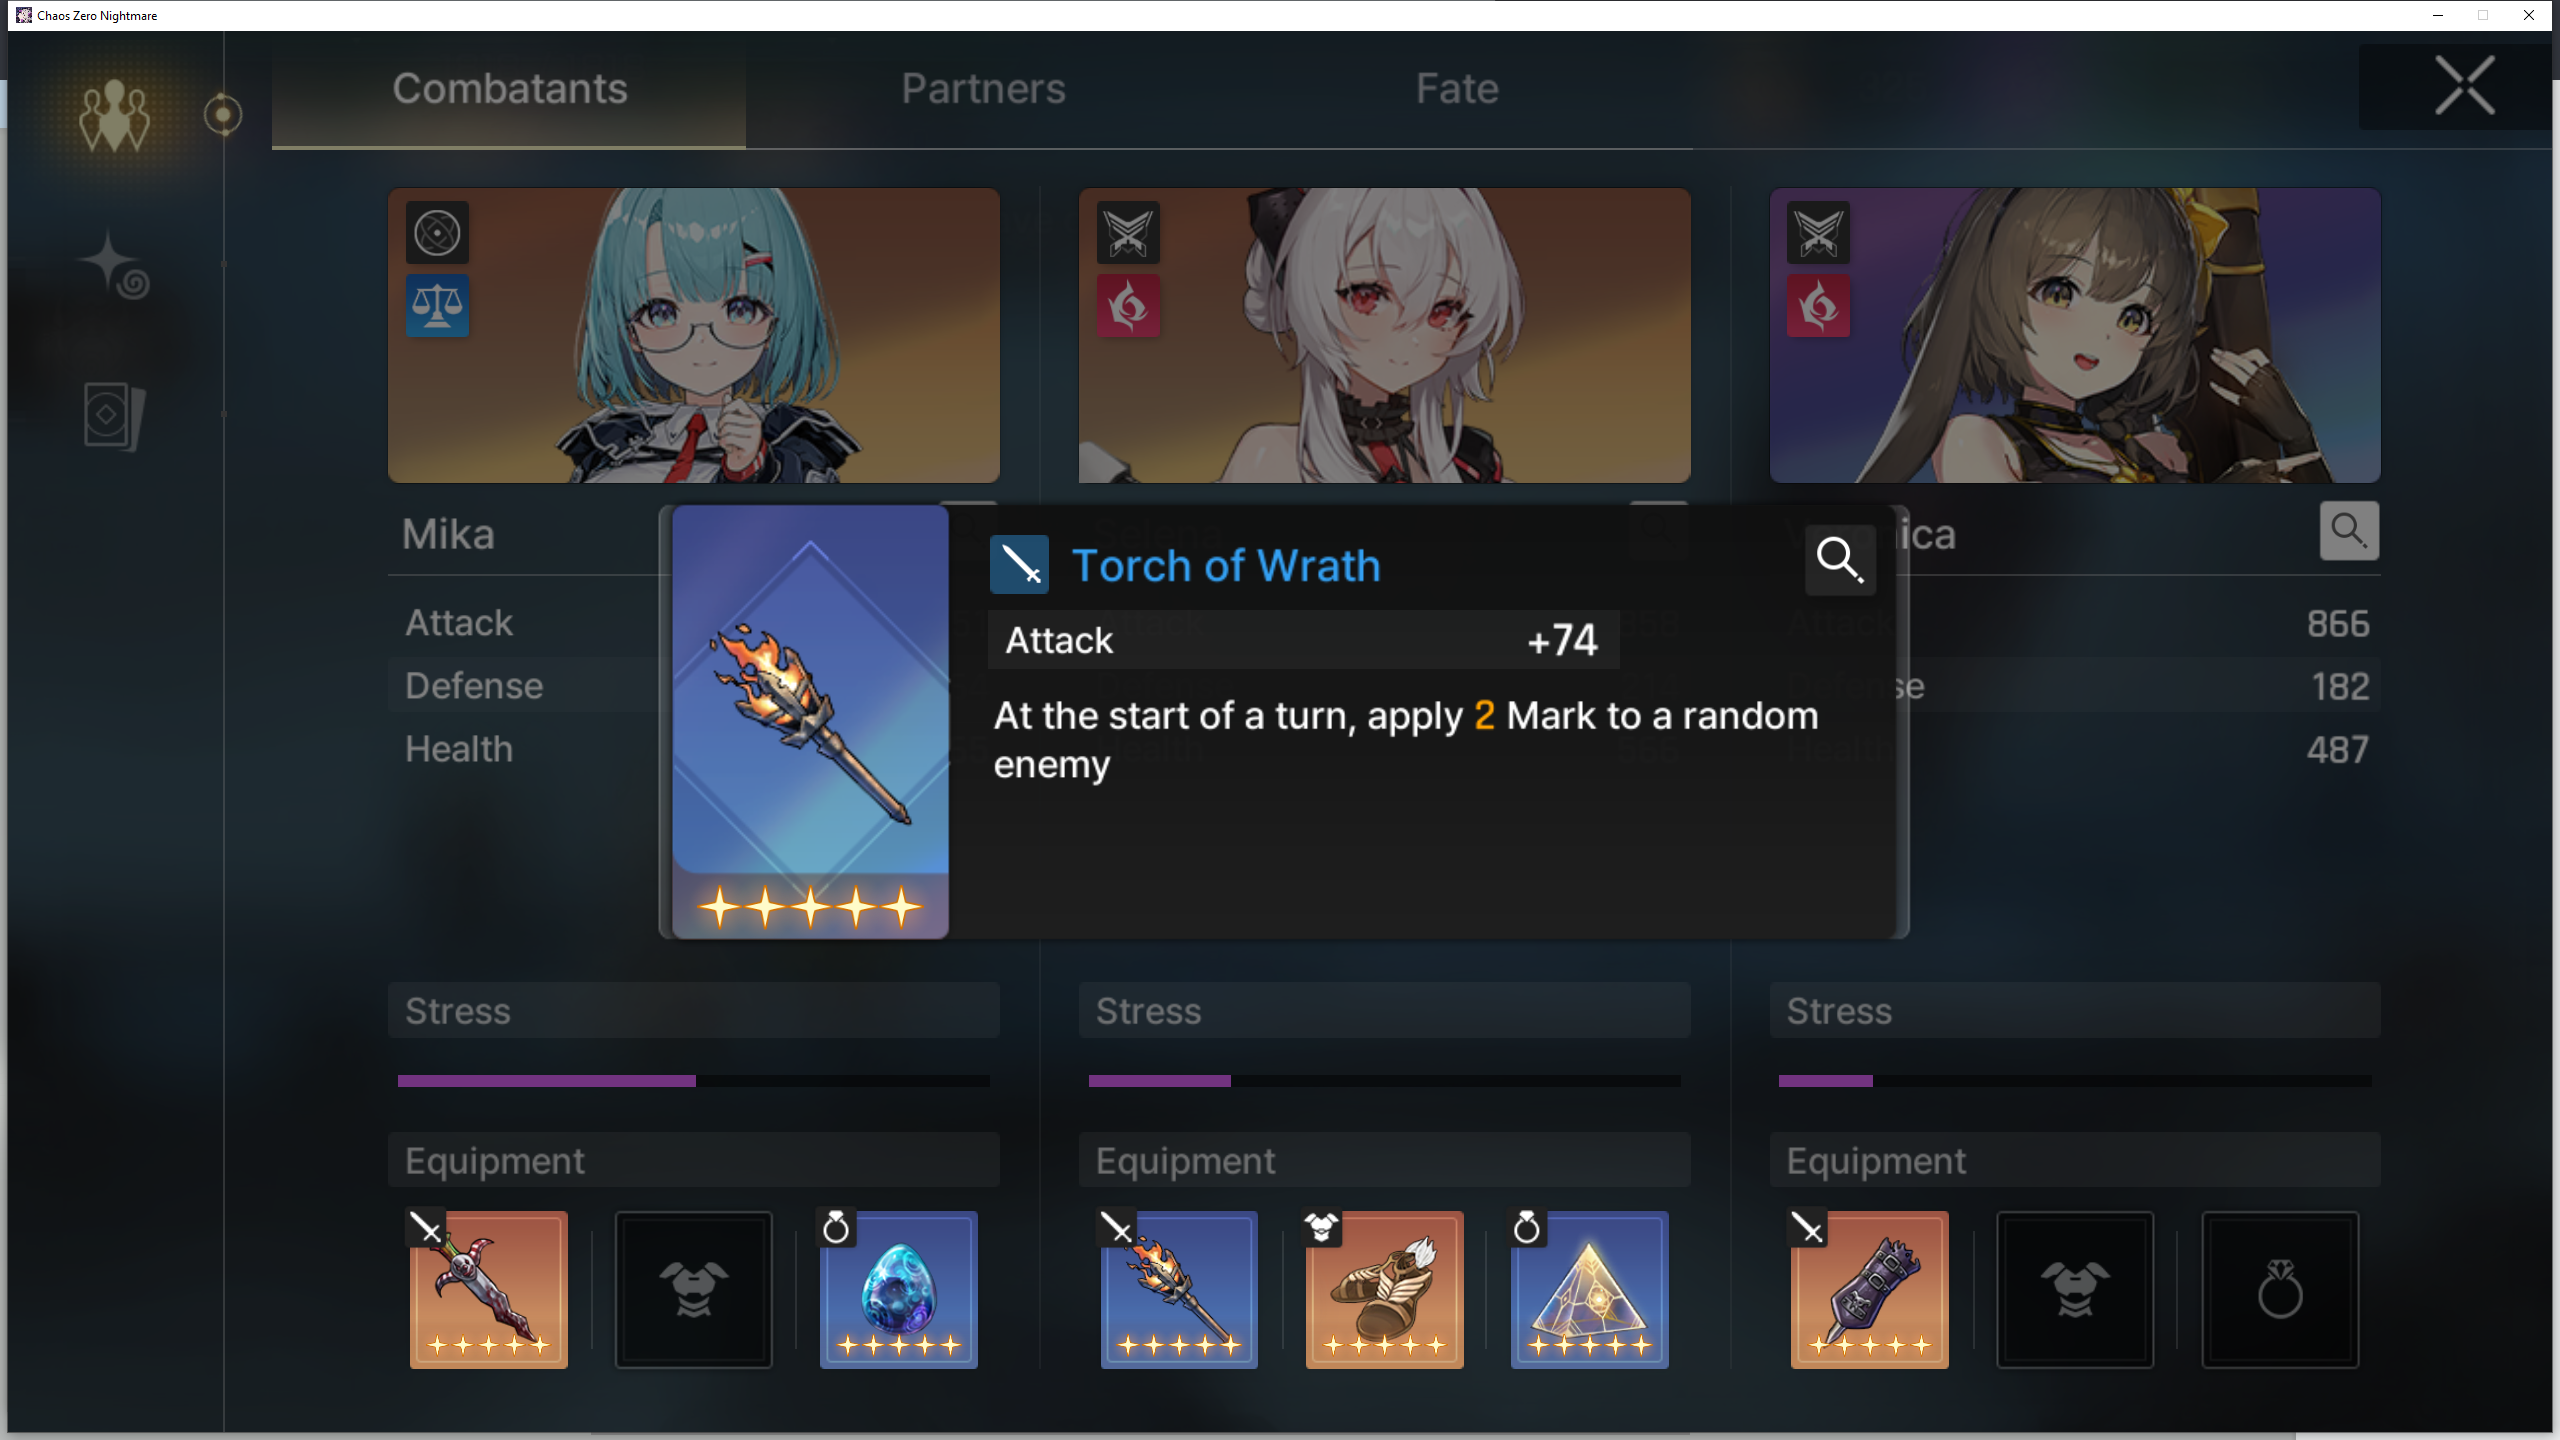Click the white-haired combatant portrait

click(1384, 335)
